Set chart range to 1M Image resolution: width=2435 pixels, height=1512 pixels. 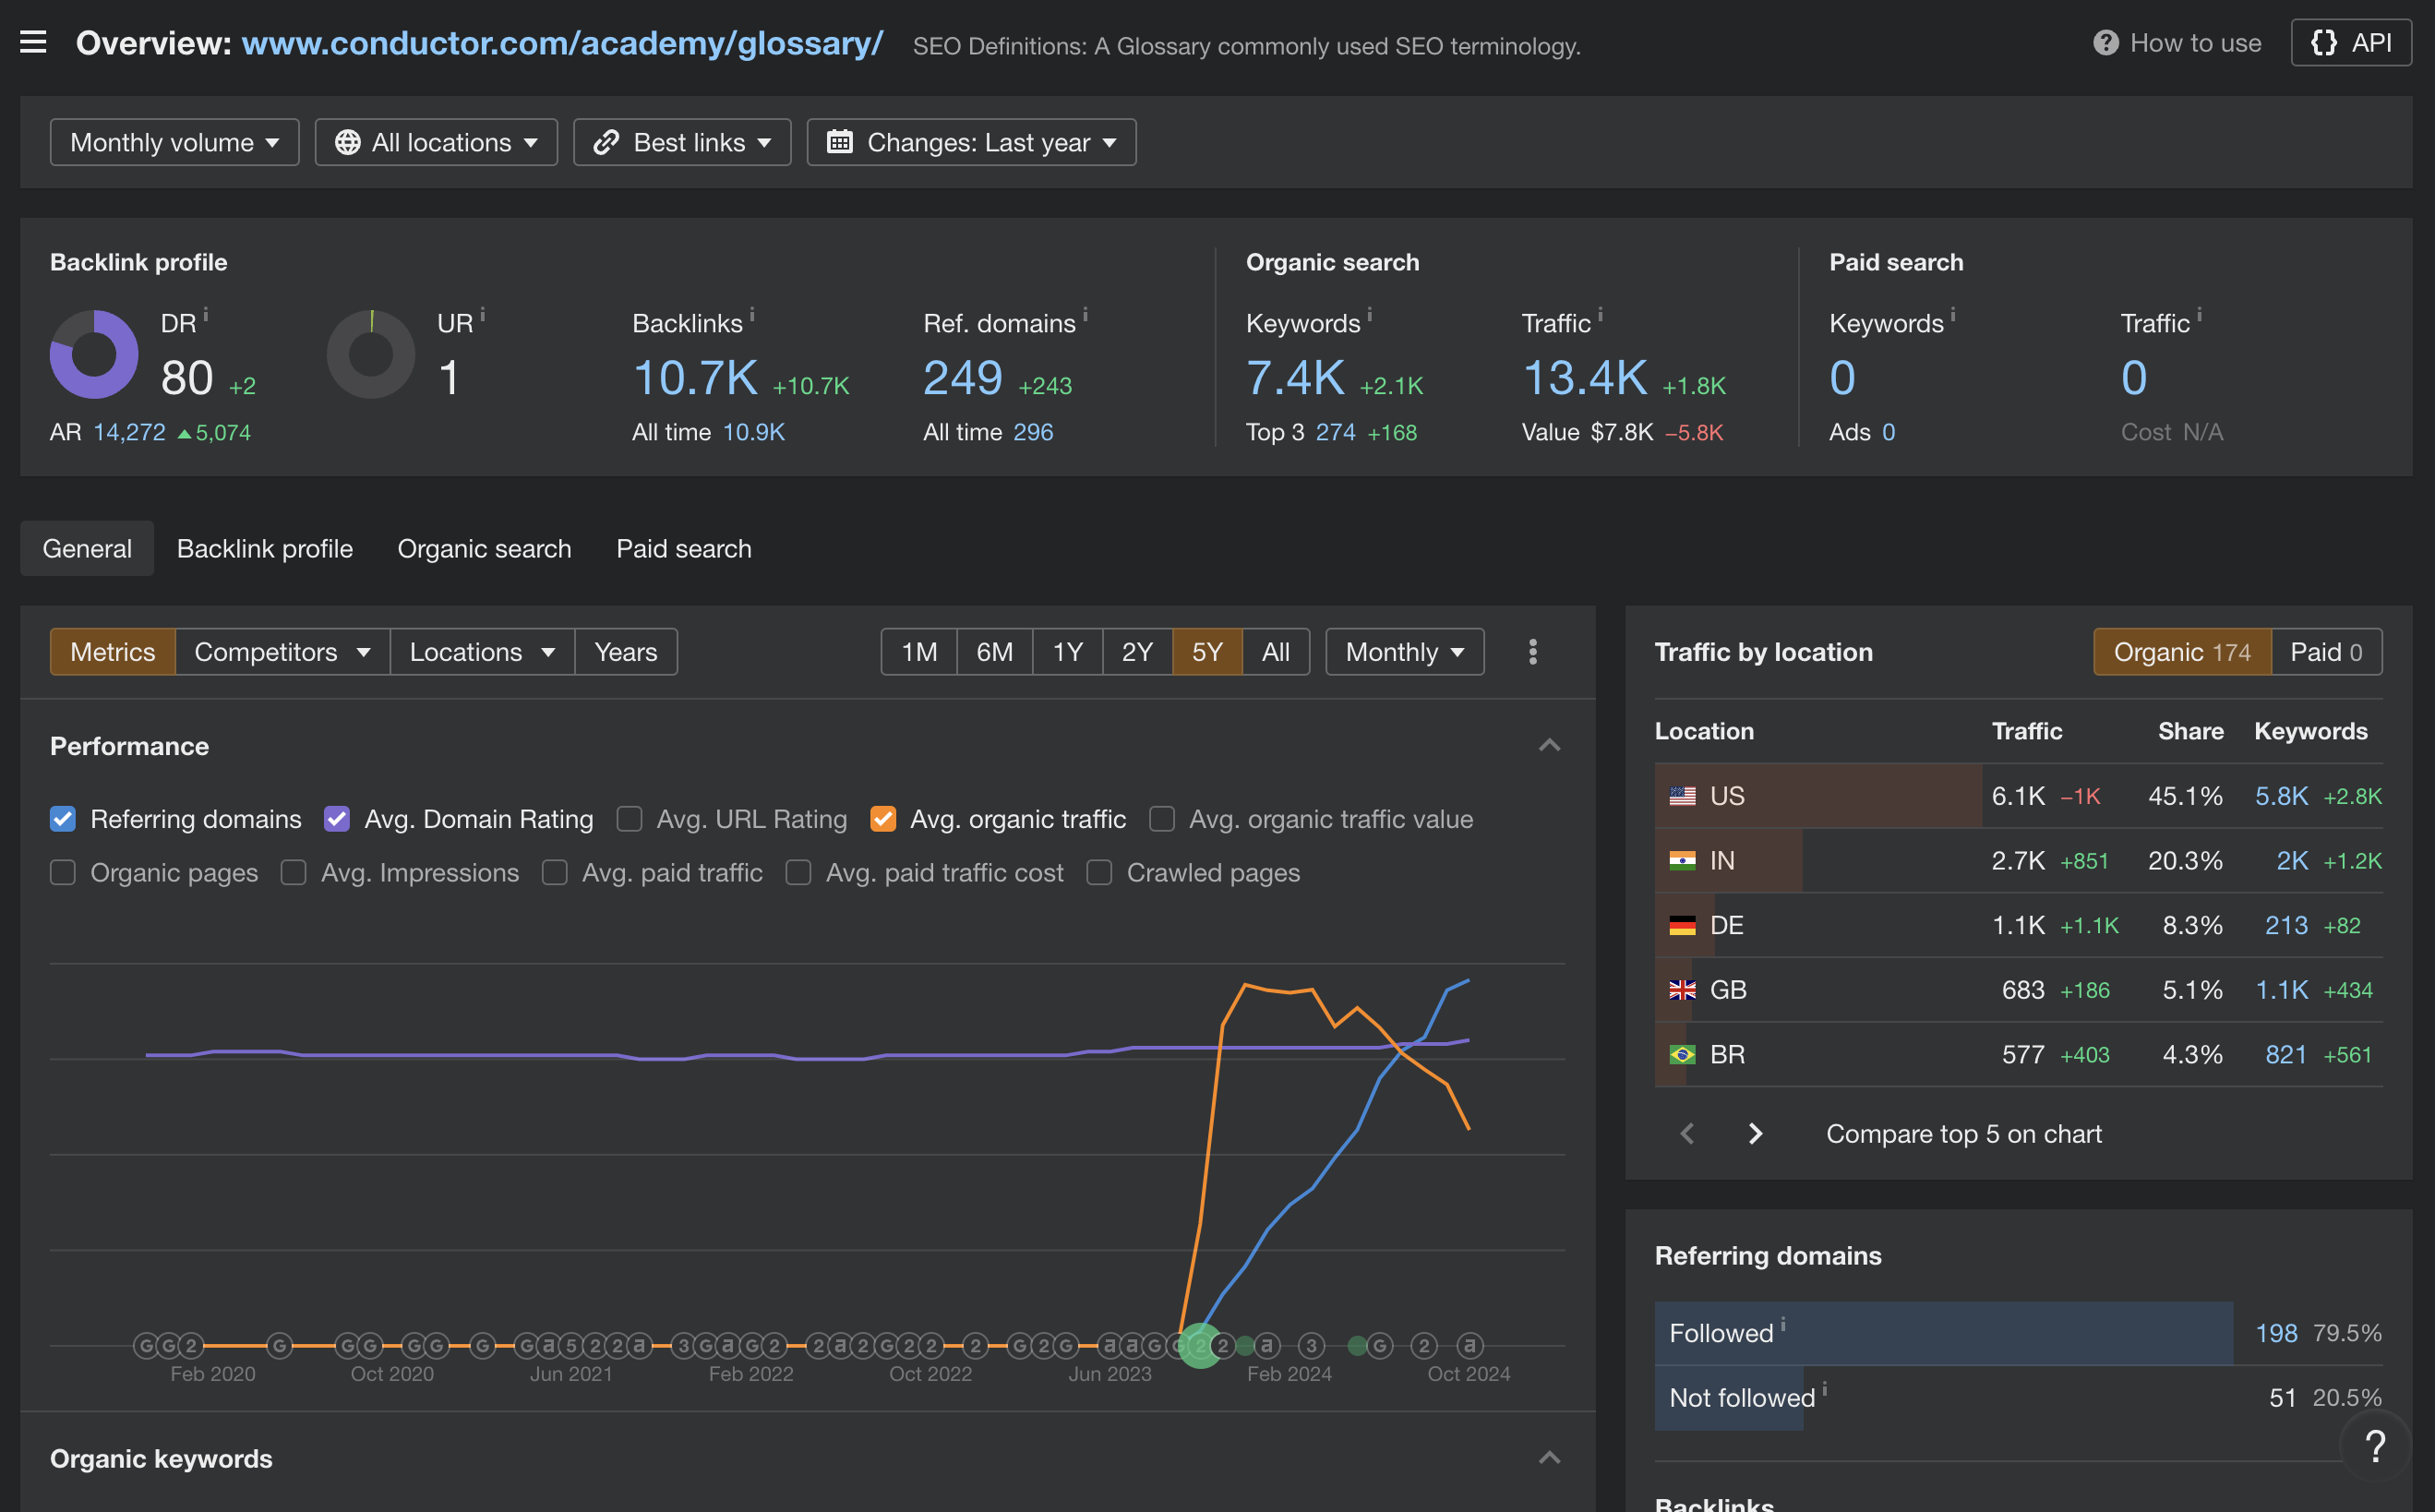click(x=919, y=652)
